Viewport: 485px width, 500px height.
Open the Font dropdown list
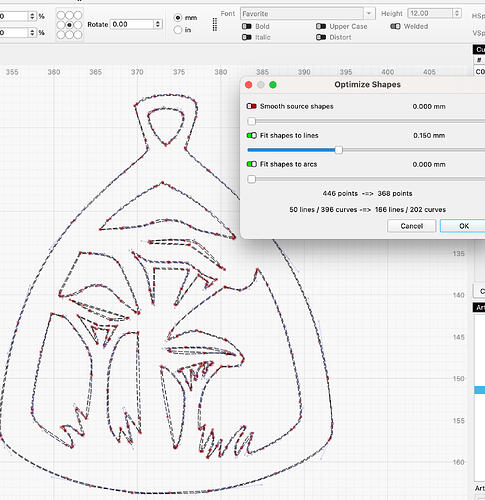coord(369,14)
